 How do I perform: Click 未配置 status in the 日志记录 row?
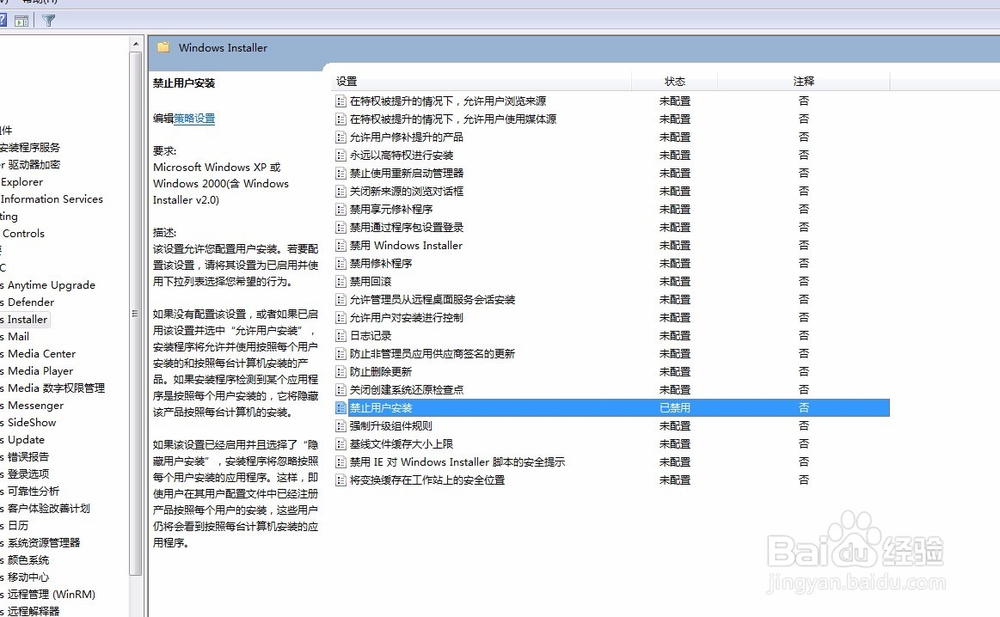click(x=675, y=335)
